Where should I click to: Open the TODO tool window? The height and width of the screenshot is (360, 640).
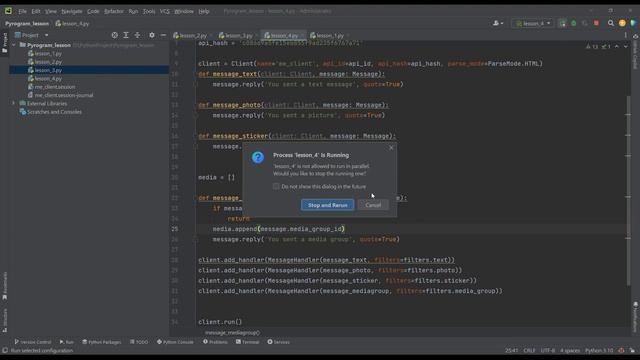pyautogui.click(x=139, y=342)
